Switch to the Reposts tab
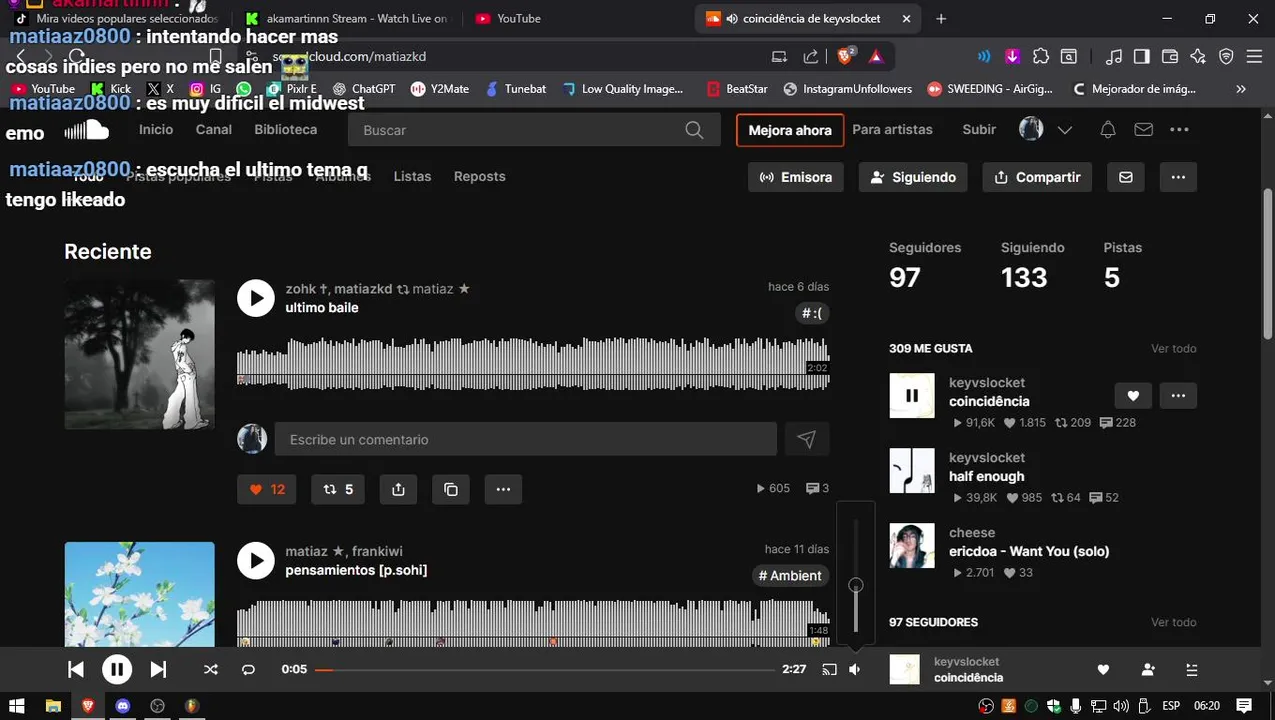Screen dimensions: 1275x720 tap(480, 176)
